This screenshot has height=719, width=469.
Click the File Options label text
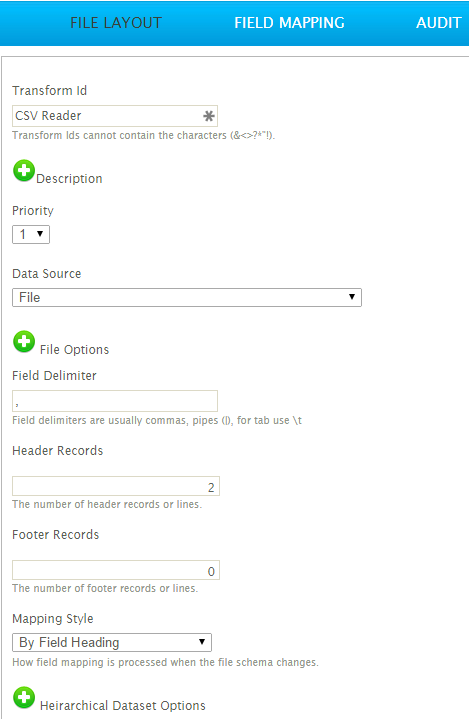[x=74, y=349]
